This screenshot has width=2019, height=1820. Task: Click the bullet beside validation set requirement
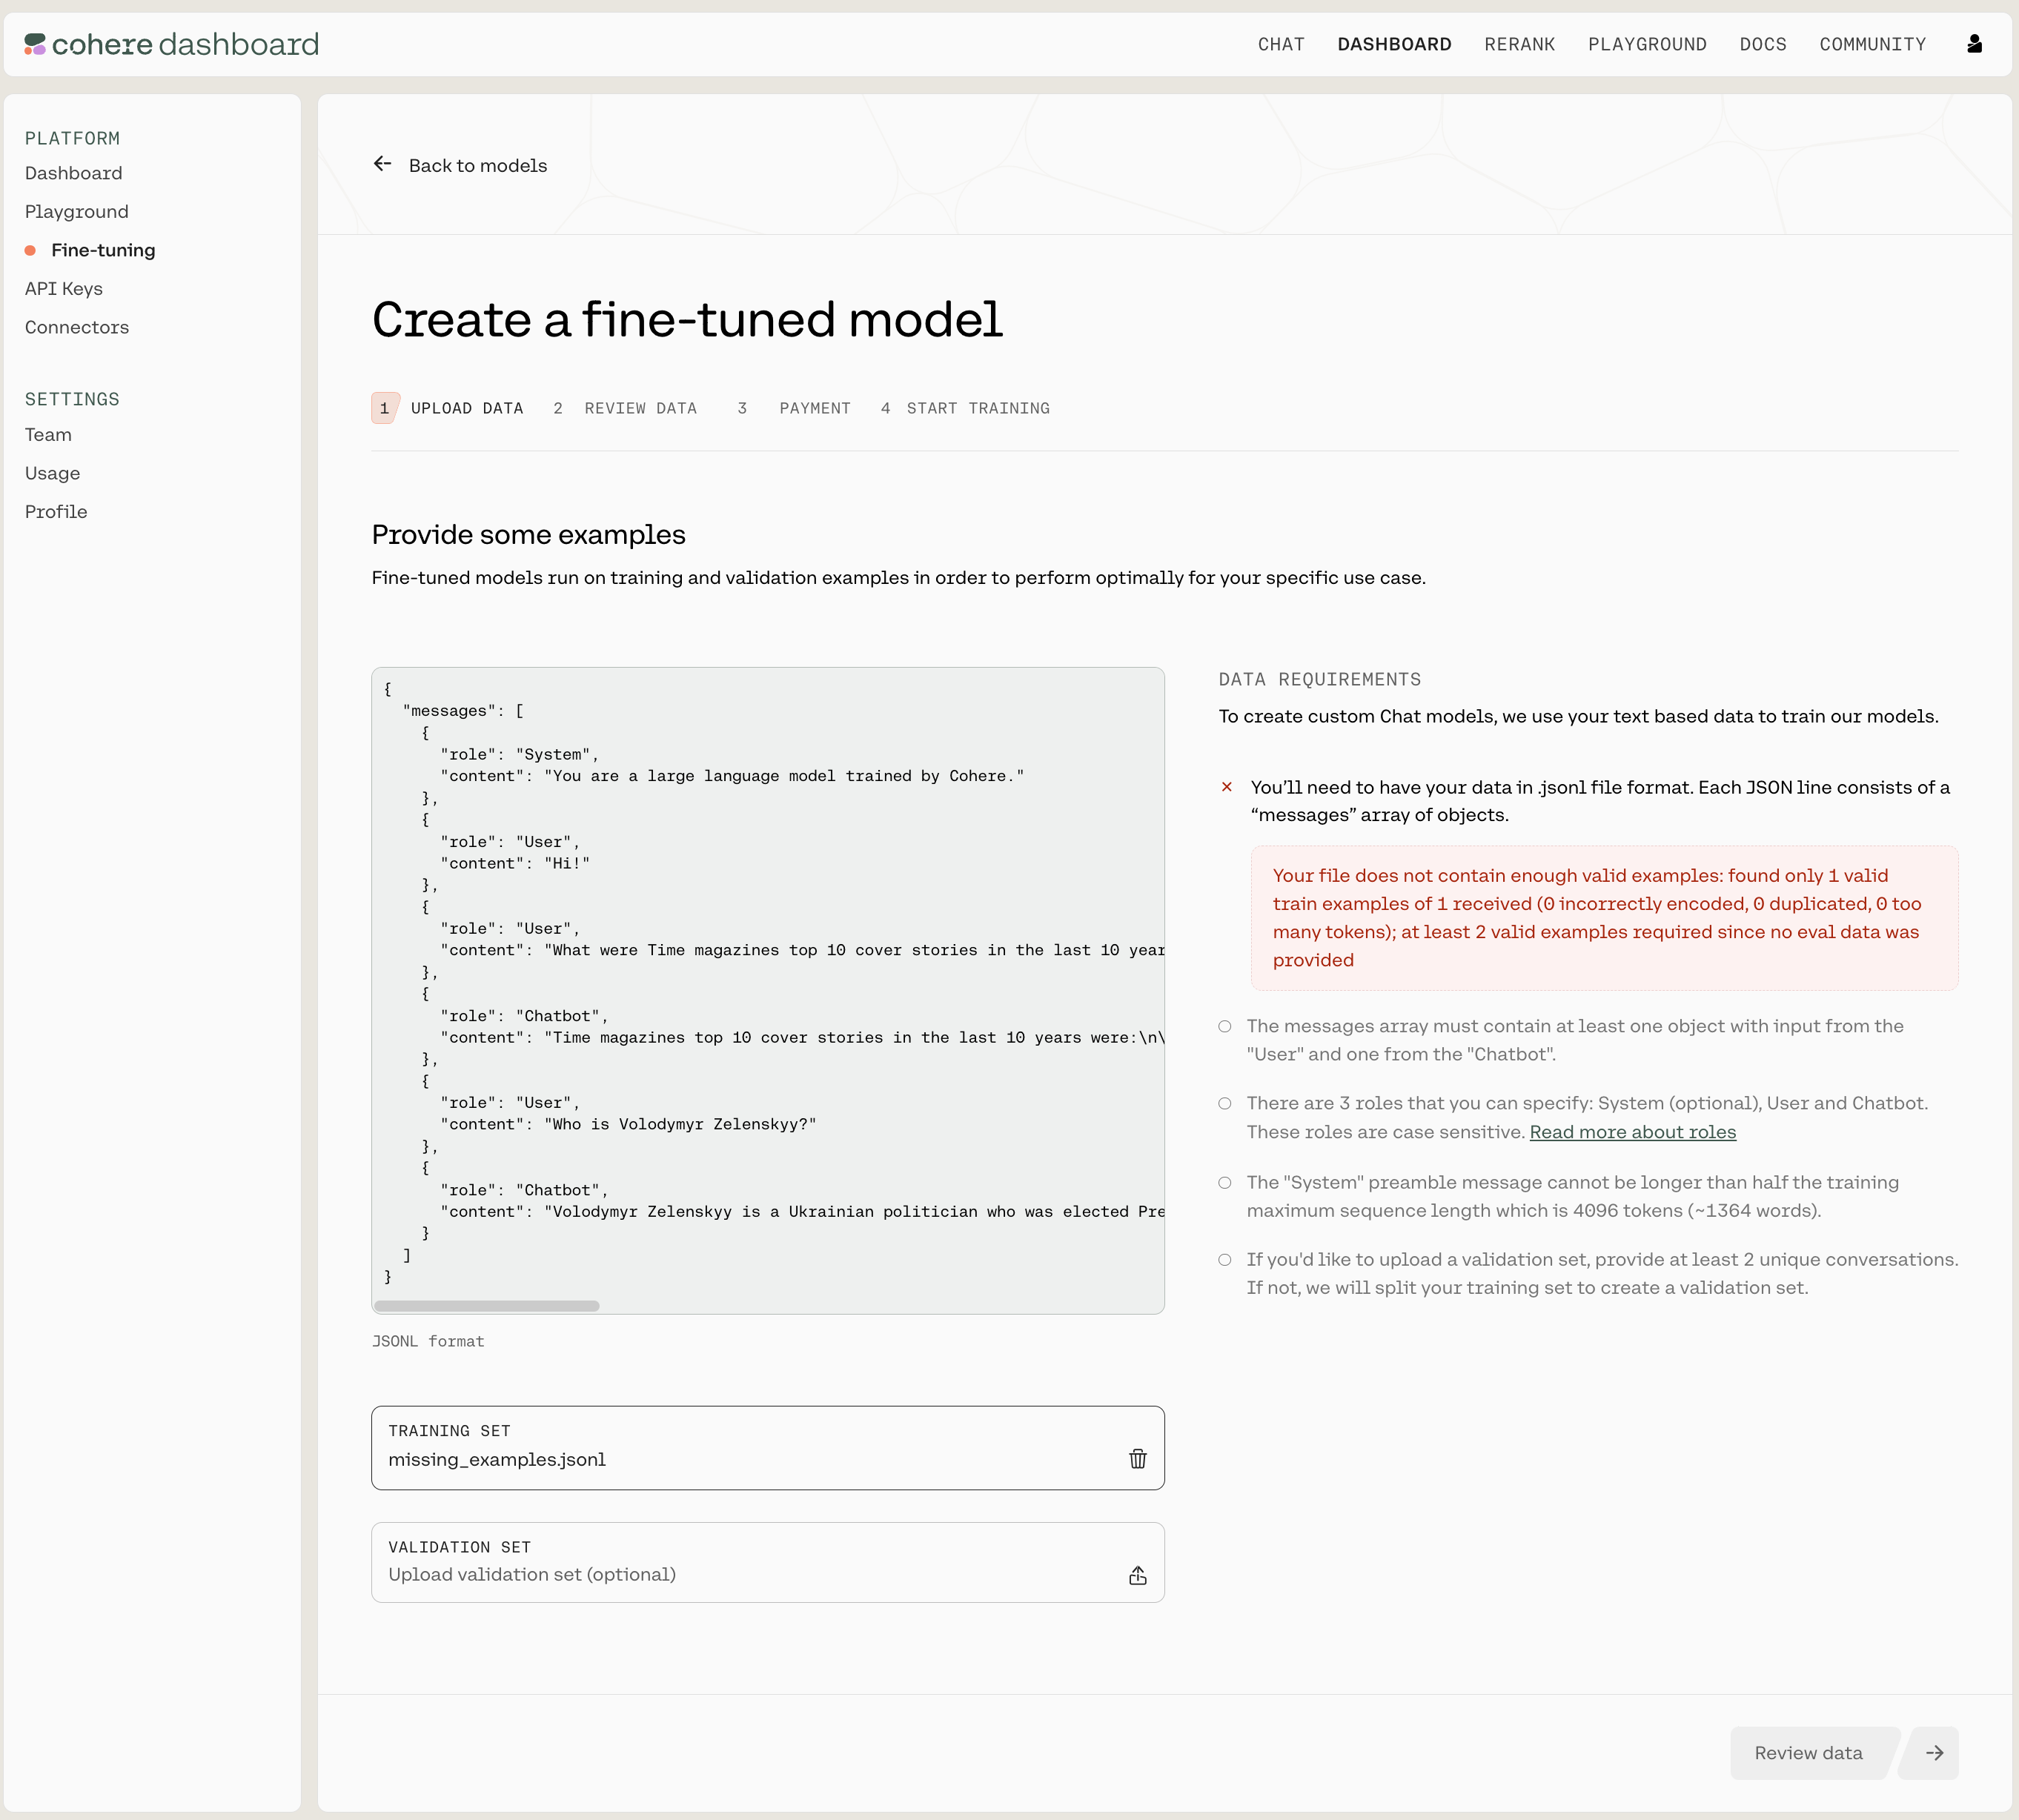coord(1225,1260)
